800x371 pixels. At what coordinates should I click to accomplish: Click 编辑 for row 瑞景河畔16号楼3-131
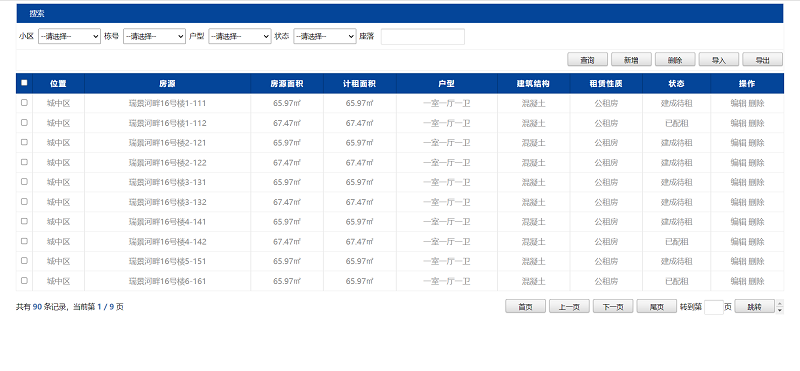point(738,182)
